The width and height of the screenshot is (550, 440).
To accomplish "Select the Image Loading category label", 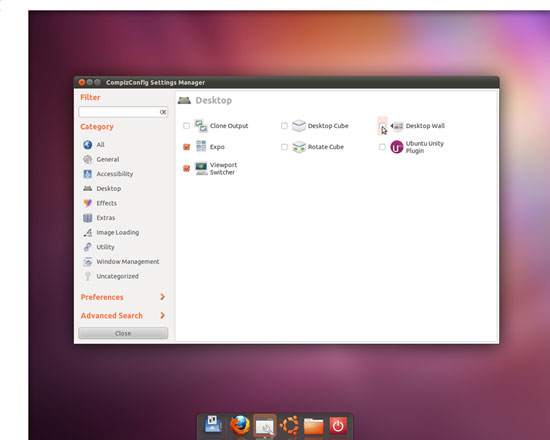I will pyautogui.click(x=118, y=233).
